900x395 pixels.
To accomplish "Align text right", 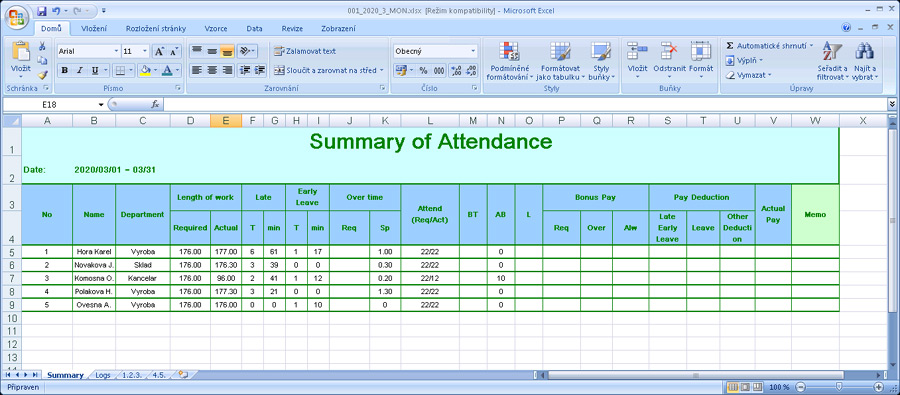I will [227, 70].
